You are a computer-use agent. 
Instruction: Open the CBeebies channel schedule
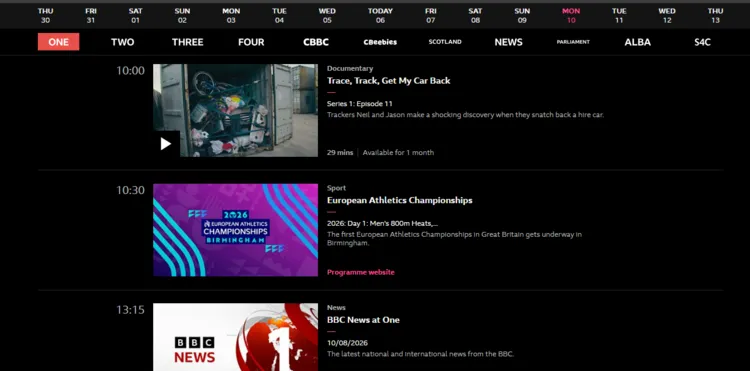380,42
